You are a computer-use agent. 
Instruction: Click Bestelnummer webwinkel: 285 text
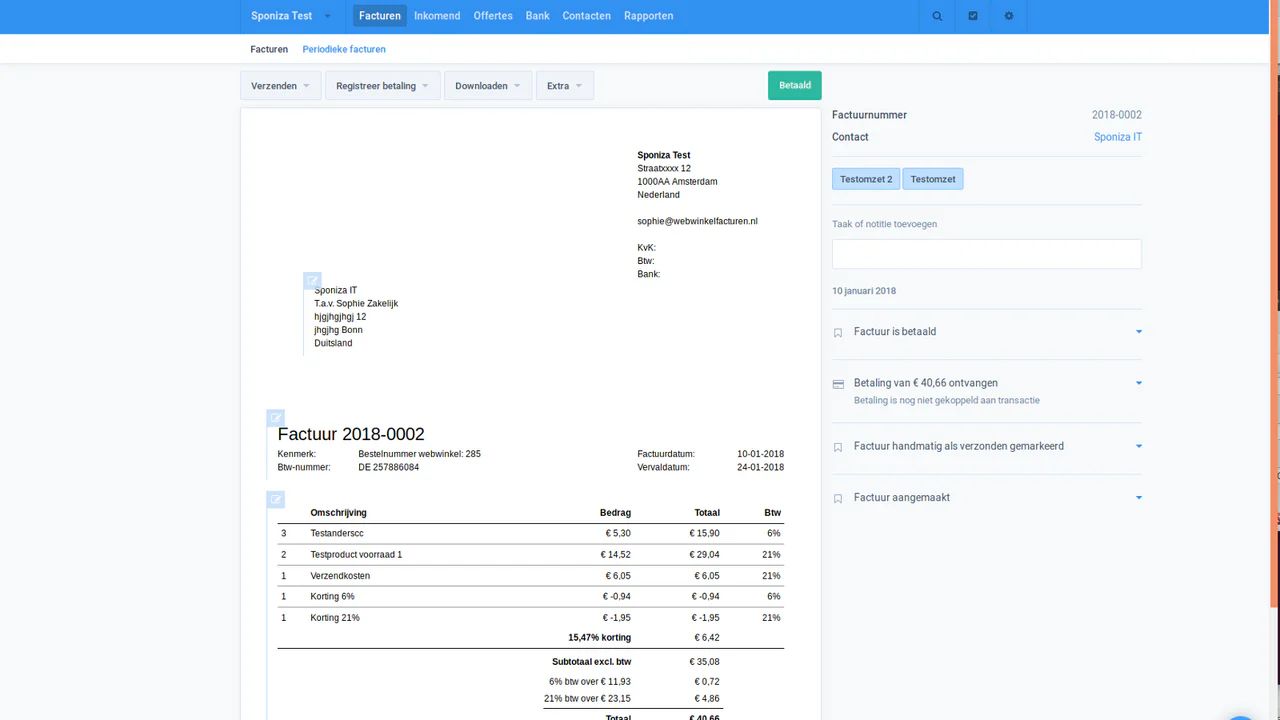click(x=419, y=454)
